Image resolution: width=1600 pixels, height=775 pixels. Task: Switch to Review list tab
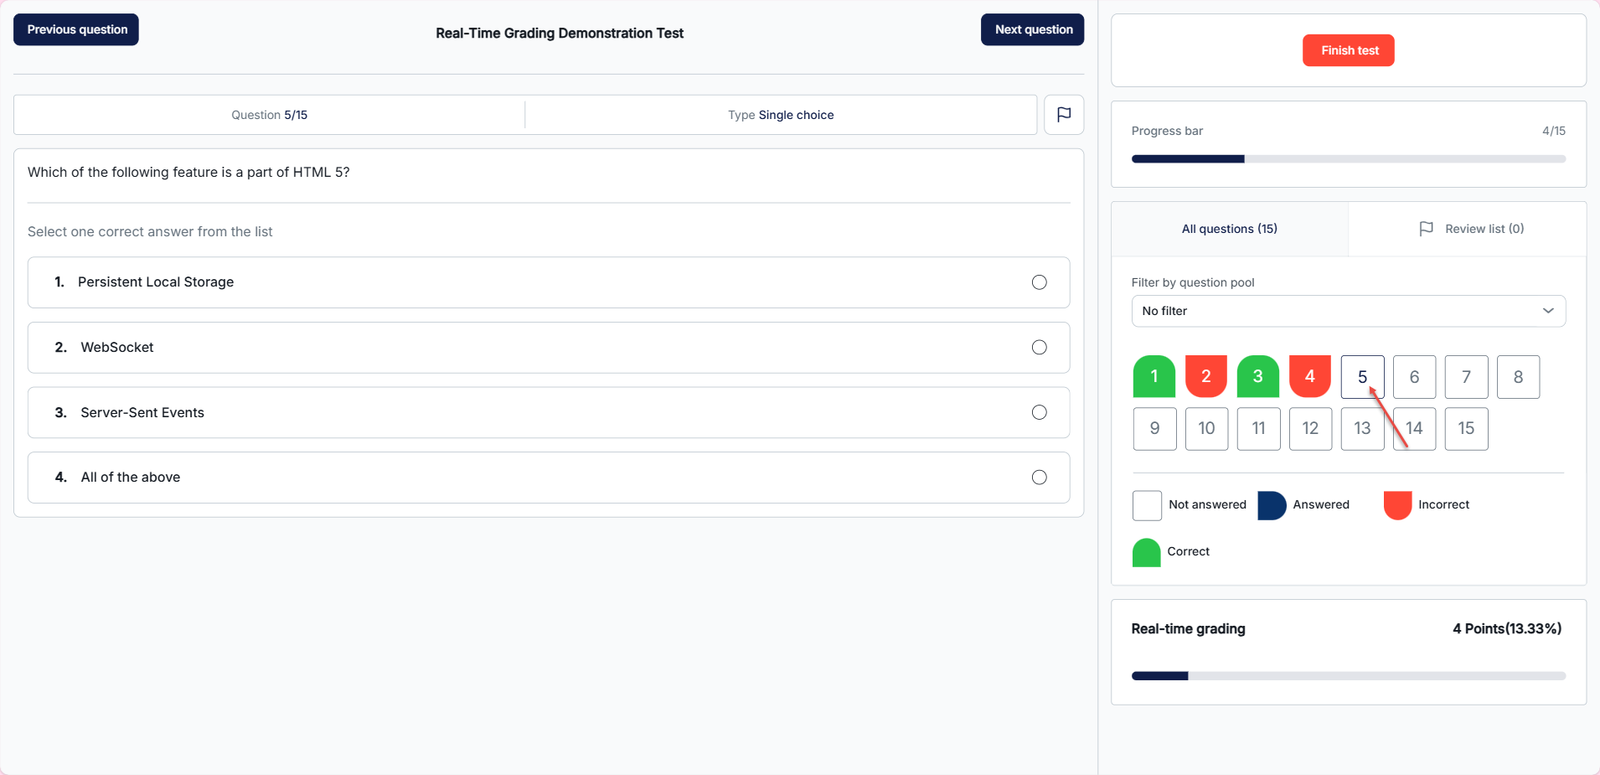click(1470, 229)
